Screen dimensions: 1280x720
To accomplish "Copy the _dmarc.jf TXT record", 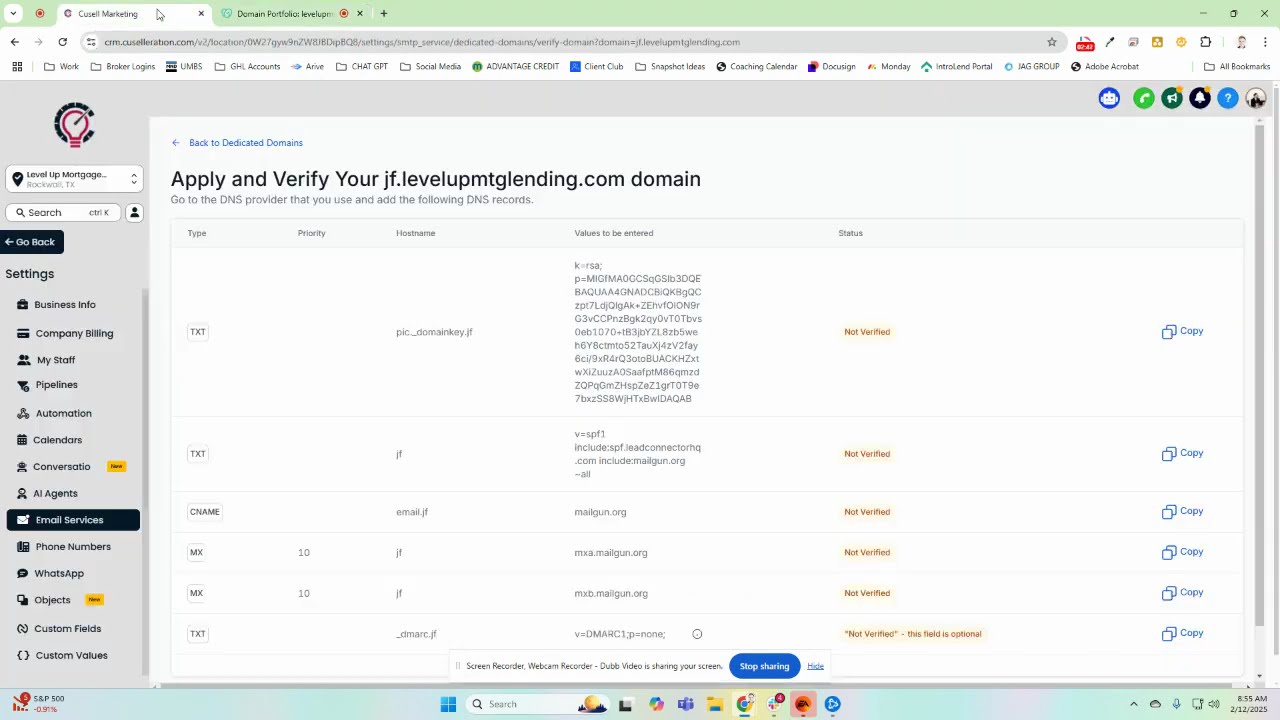I will [x=1182, y=633].
